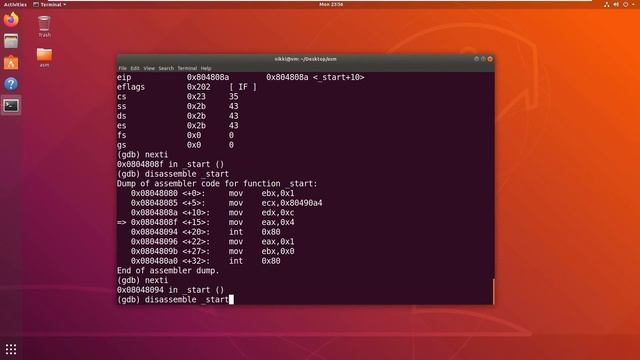Click the terminal title bar text
The image size is (640, 360).
point(305,59)
